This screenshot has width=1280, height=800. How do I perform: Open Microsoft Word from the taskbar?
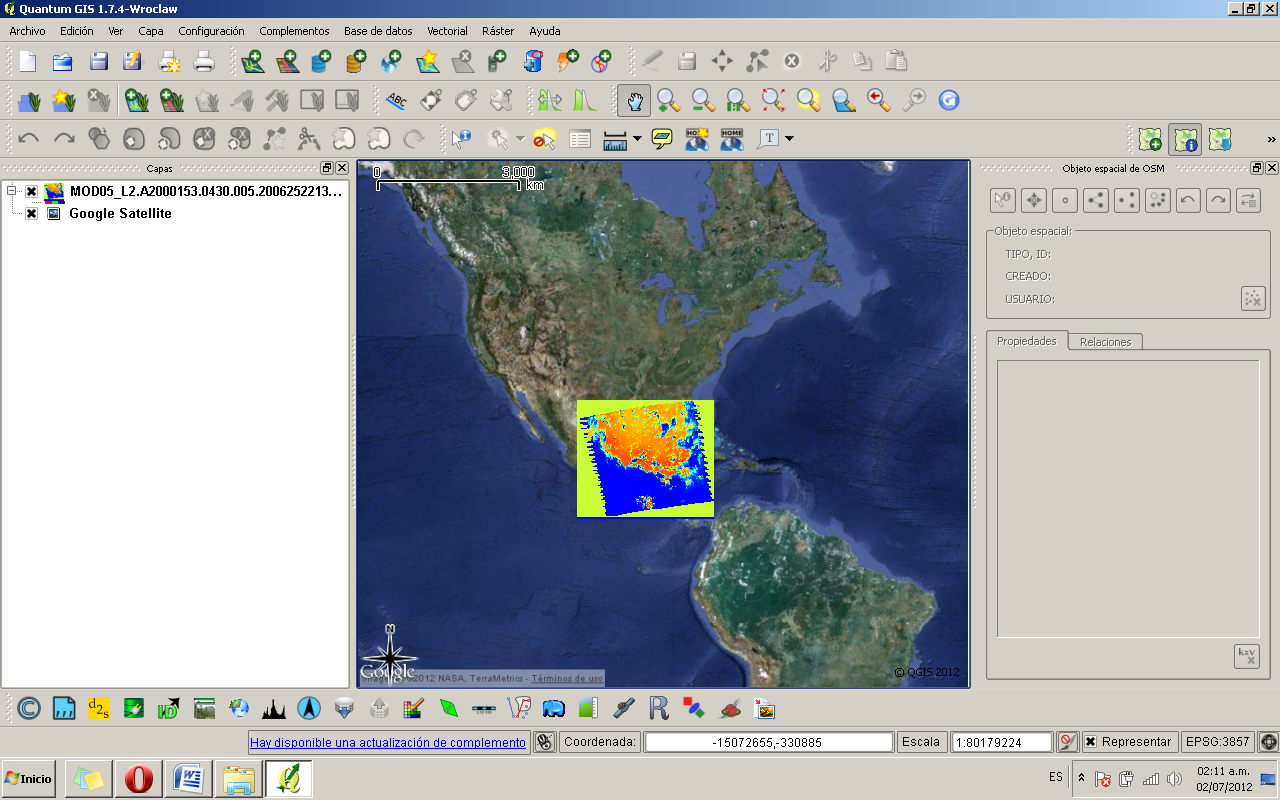click(189, 778)
